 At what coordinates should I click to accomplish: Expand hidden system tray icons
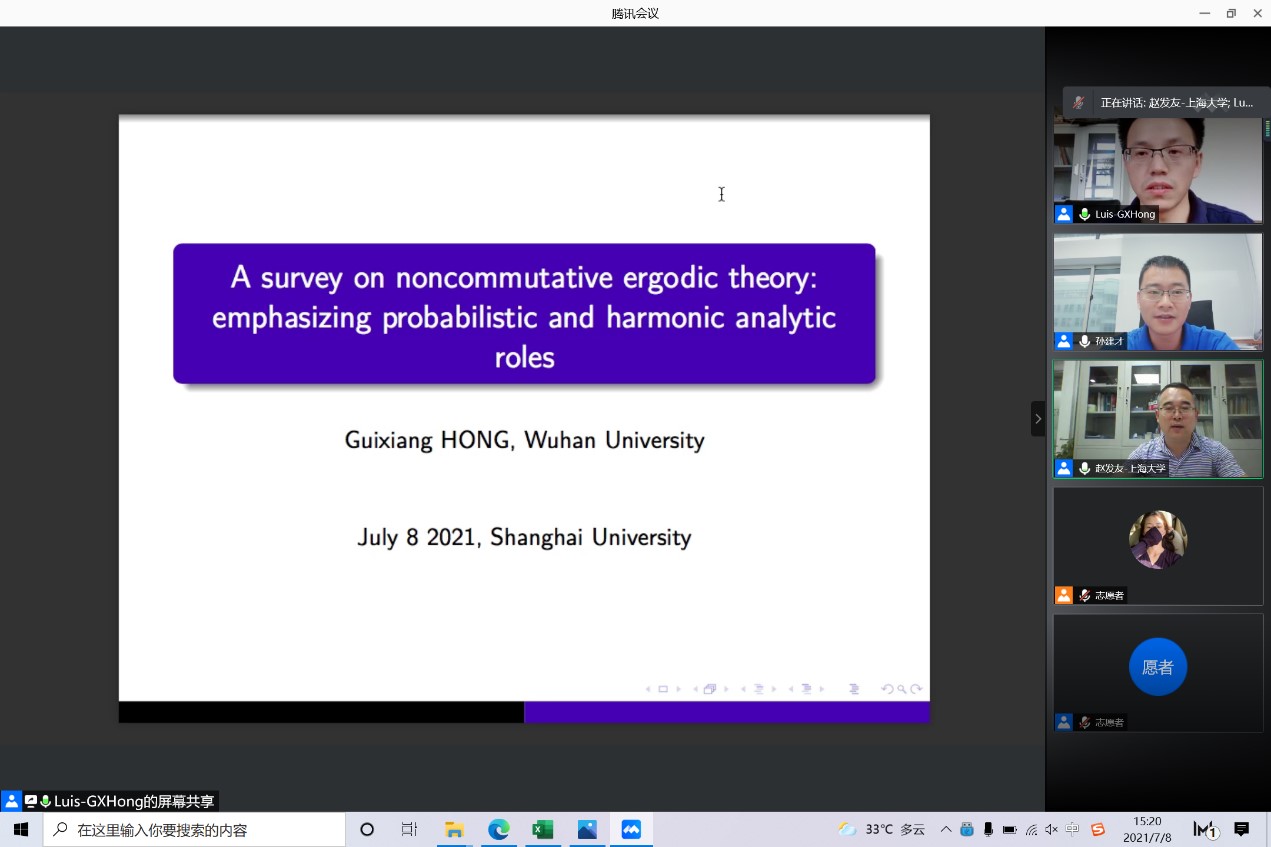coord(946,829)
